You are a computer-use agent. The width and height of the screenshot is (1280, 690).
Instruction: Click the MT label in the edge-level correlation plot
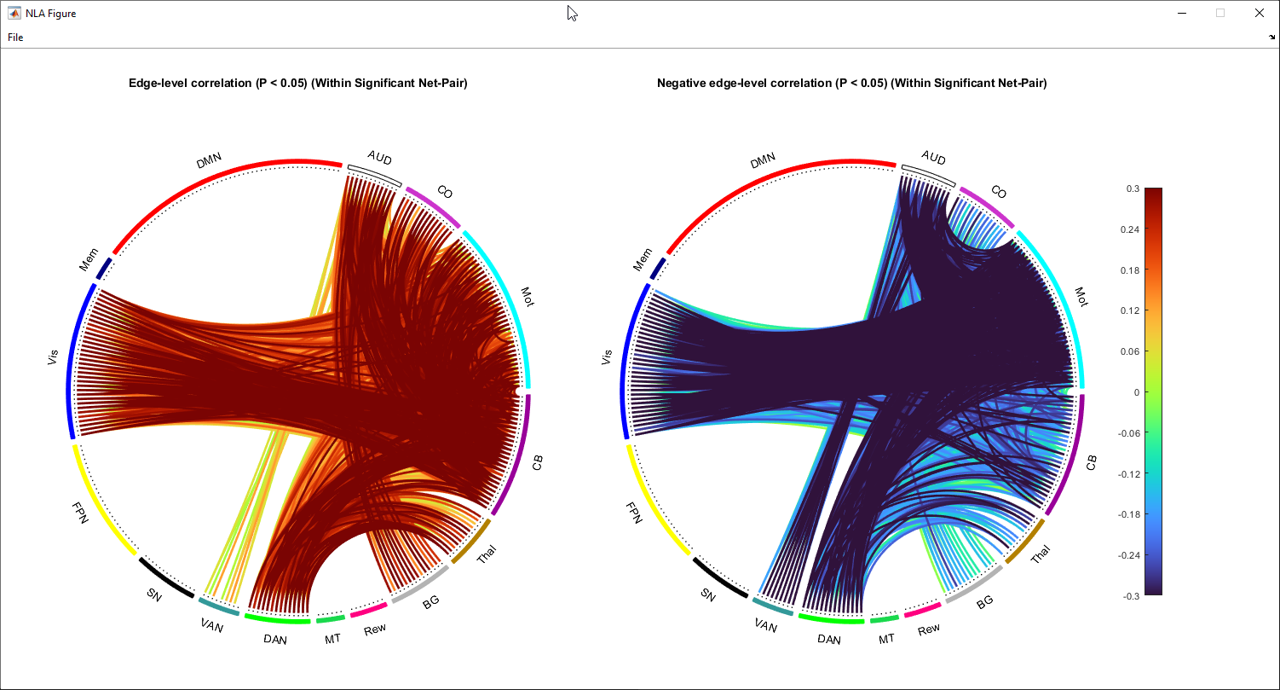pyautogui.click(x=332, y=638)
